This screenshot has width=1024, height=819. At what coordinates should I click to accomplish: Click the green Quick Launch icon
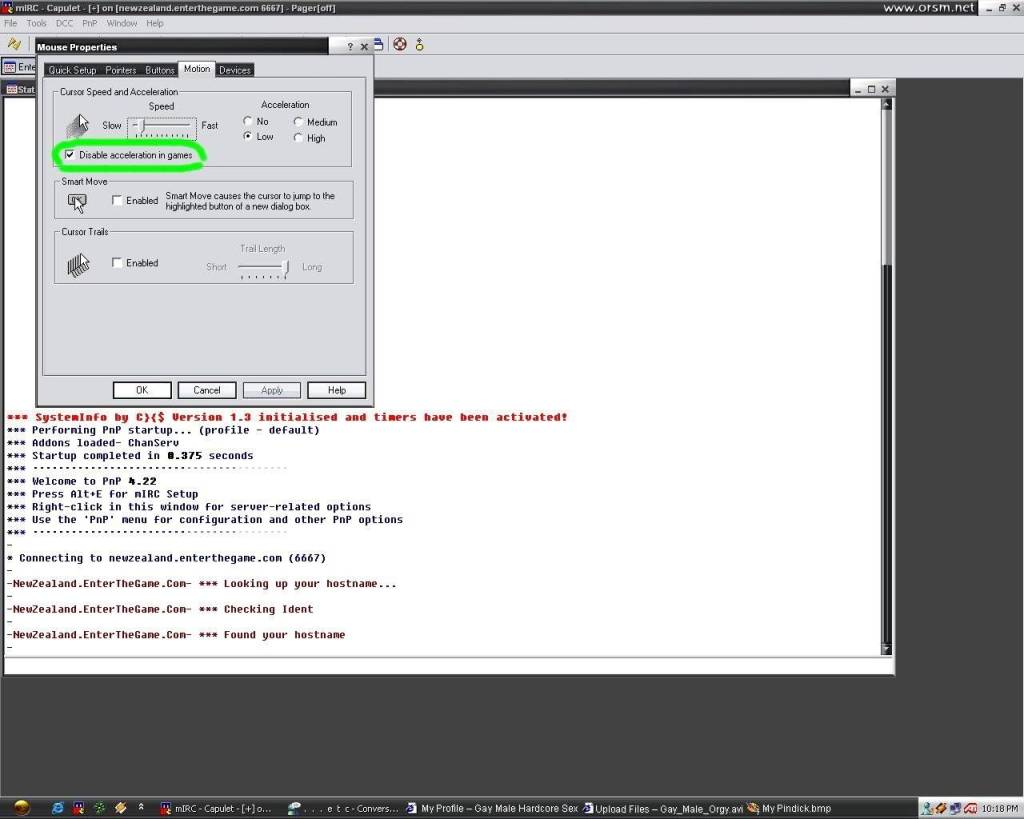point(99,809)
